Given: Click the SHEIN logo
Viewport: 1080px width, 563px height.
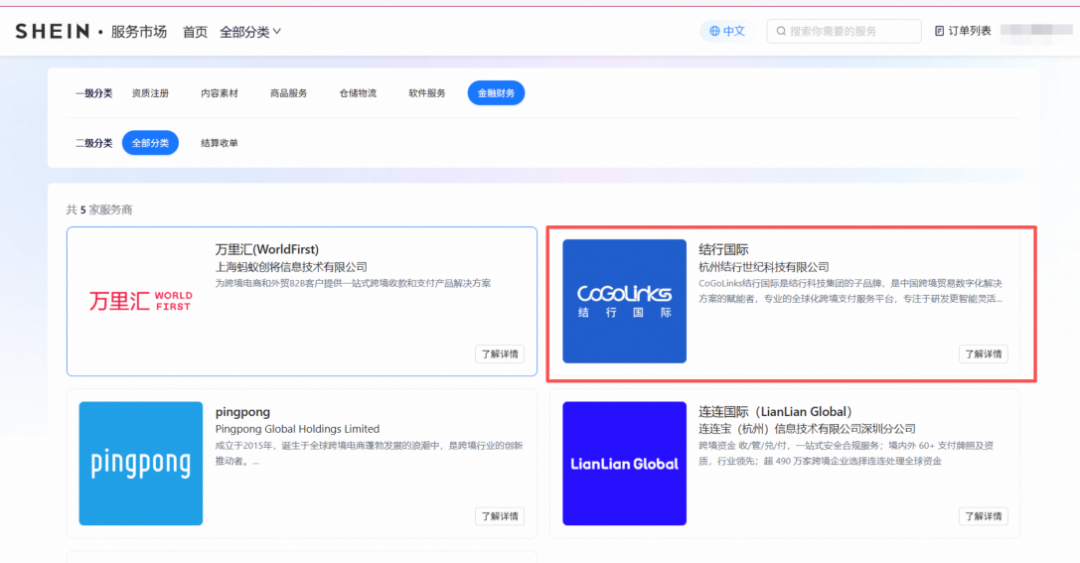Looking at the screenshot, I should 52,32.
